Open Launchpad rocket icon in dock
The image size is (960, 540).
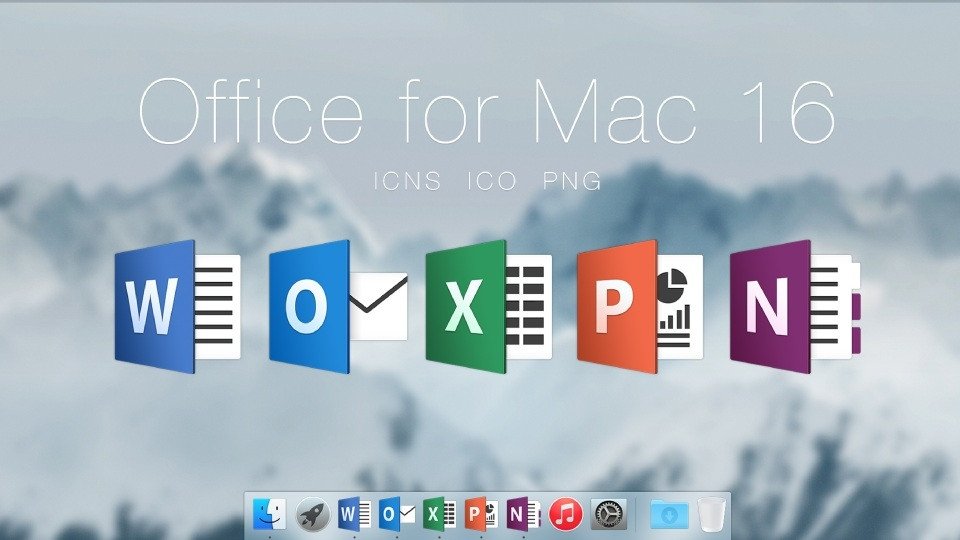312,514
